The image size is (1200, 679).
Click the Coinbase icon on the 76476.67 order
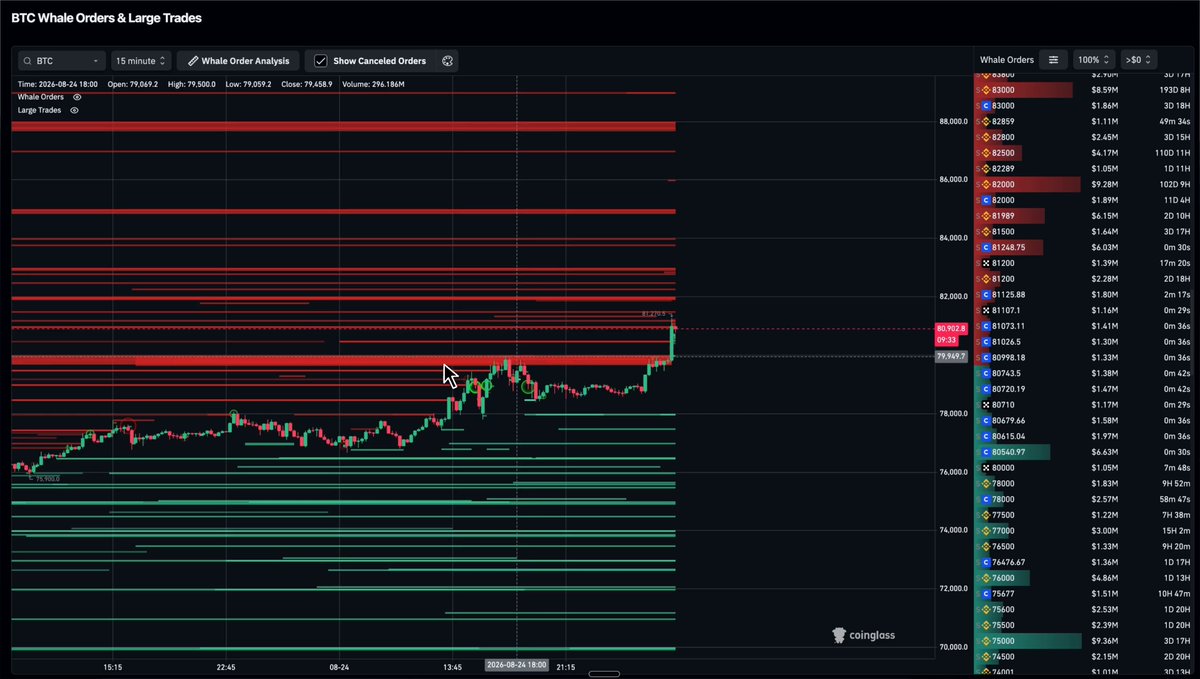[x=987, y=562]
